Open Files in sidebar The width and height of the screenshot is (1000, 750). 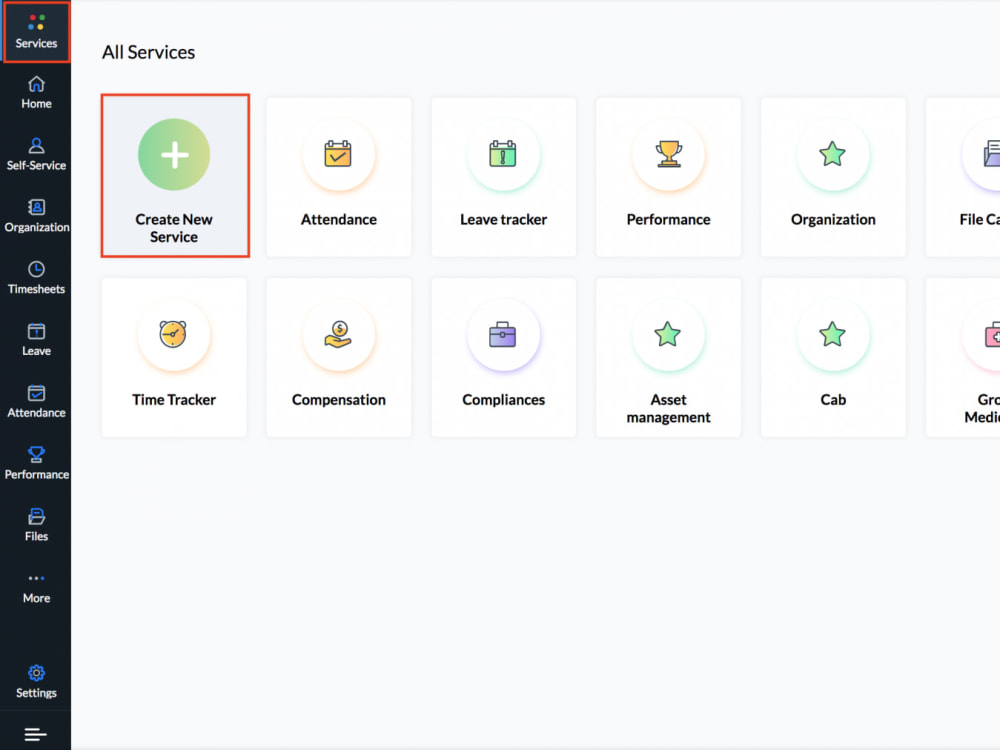(36, 526)
